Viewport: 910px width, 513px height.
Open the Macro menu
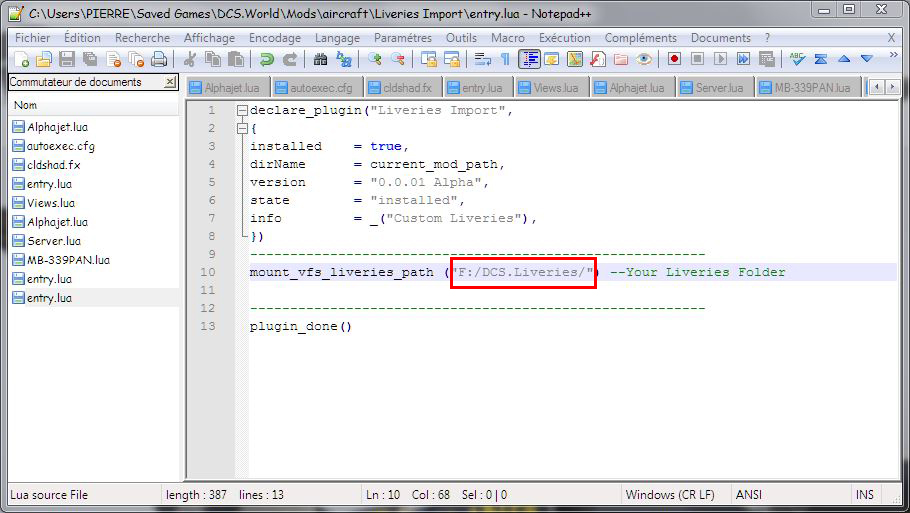point(508,38)
